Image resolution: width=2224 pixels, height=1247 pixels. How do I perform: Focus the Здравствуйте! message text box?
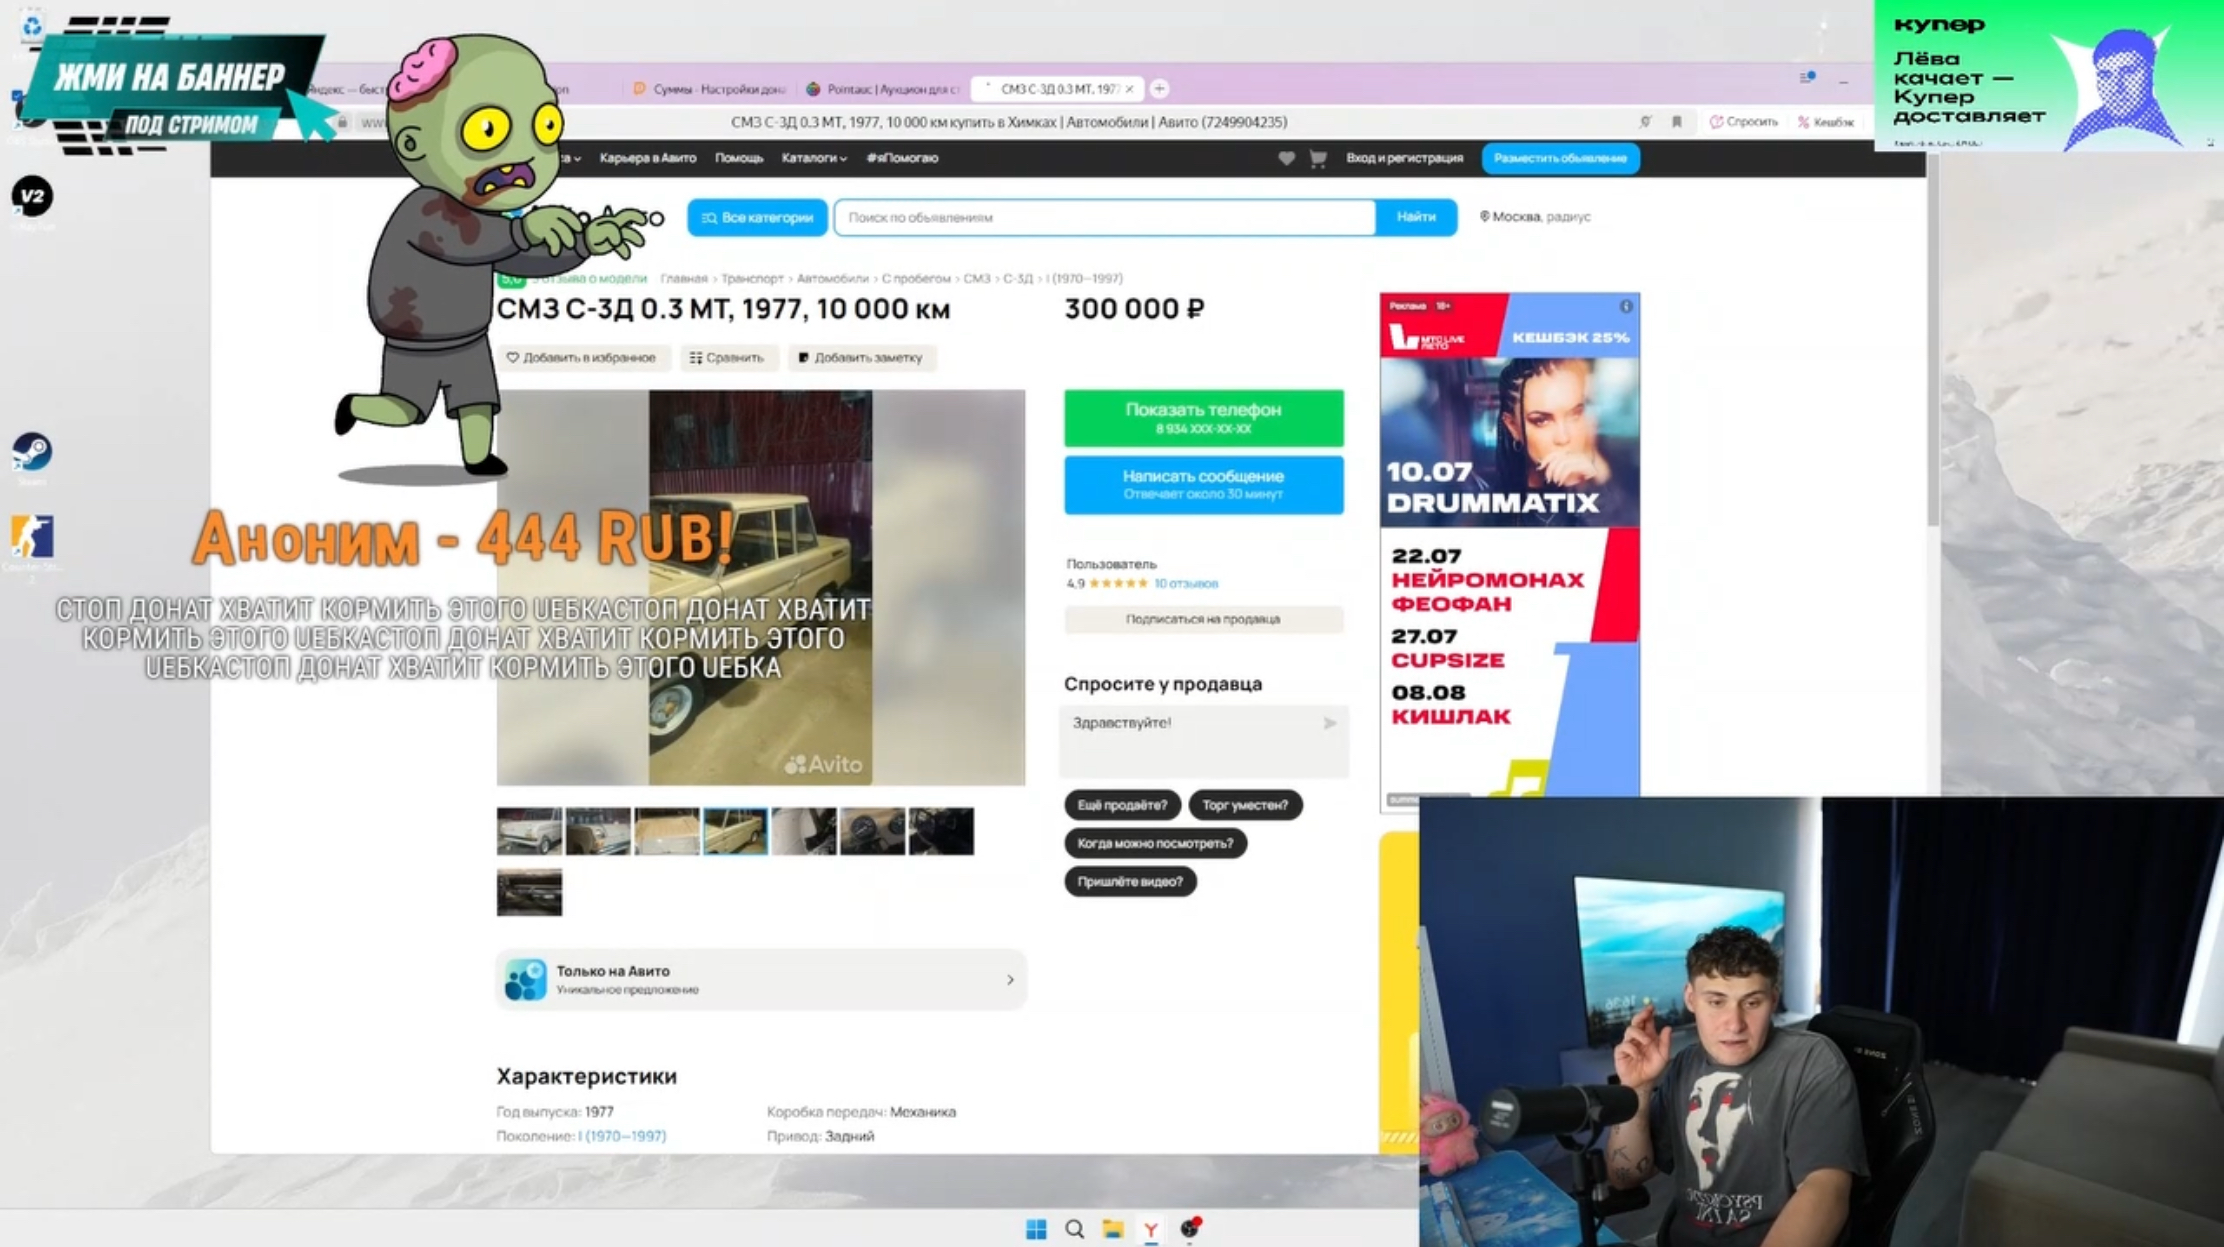[x=1203, y=741]
